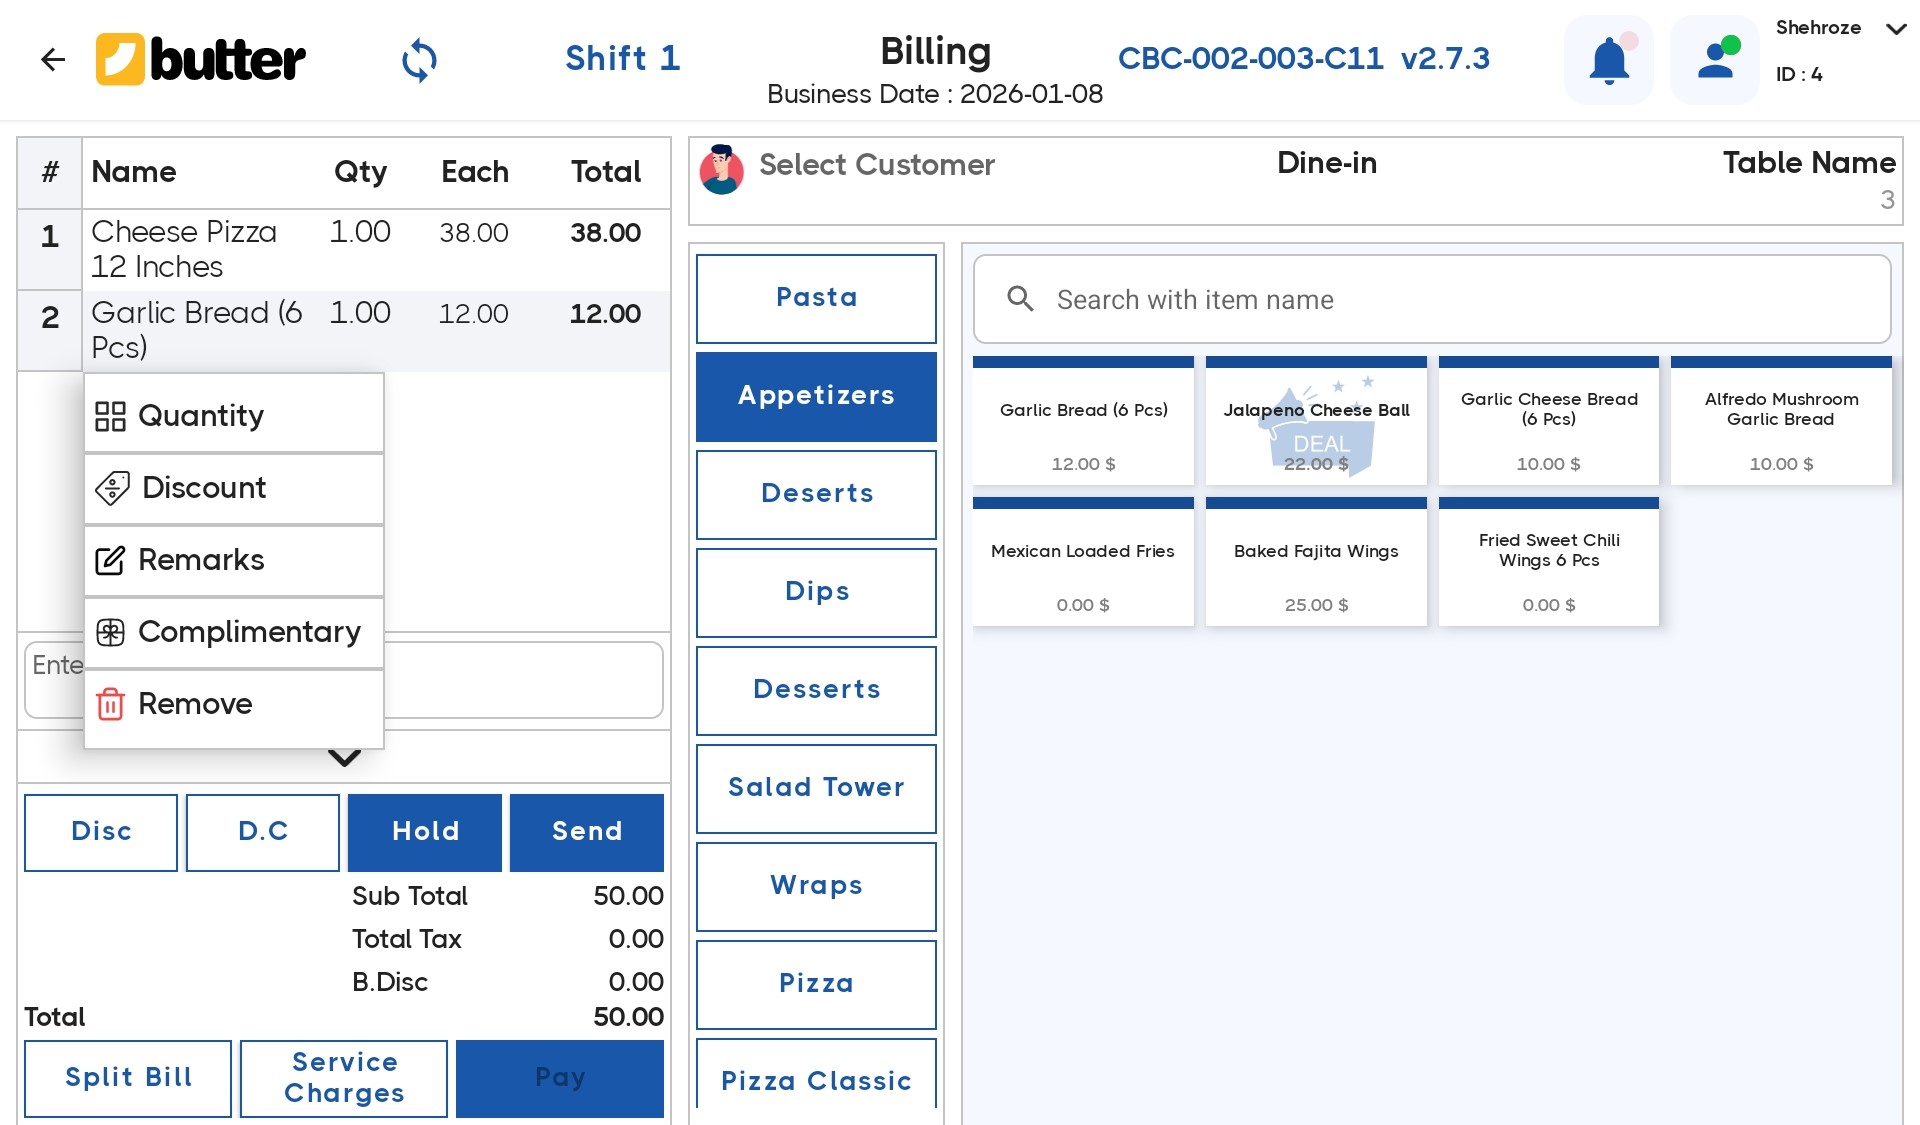1920x1125 pixels.
Task: Open the notifications bell
Action: point(1608,60)
